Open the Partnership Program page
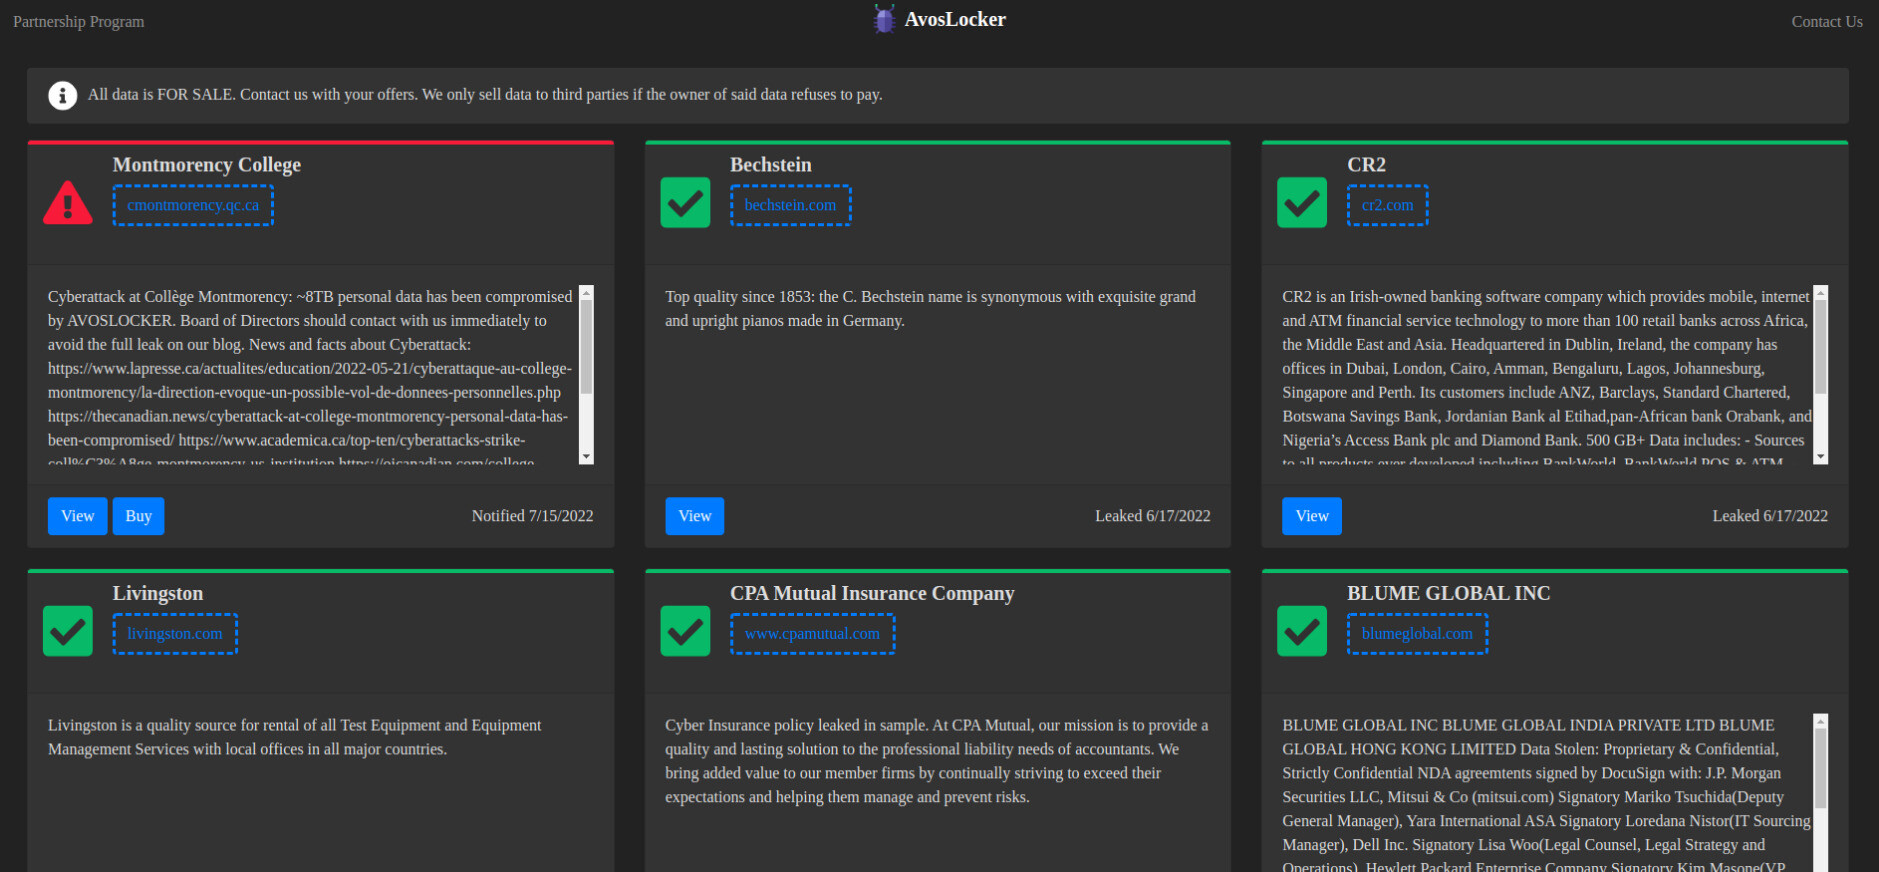This screenshot has width=1879, height=872. click(78, 21)
